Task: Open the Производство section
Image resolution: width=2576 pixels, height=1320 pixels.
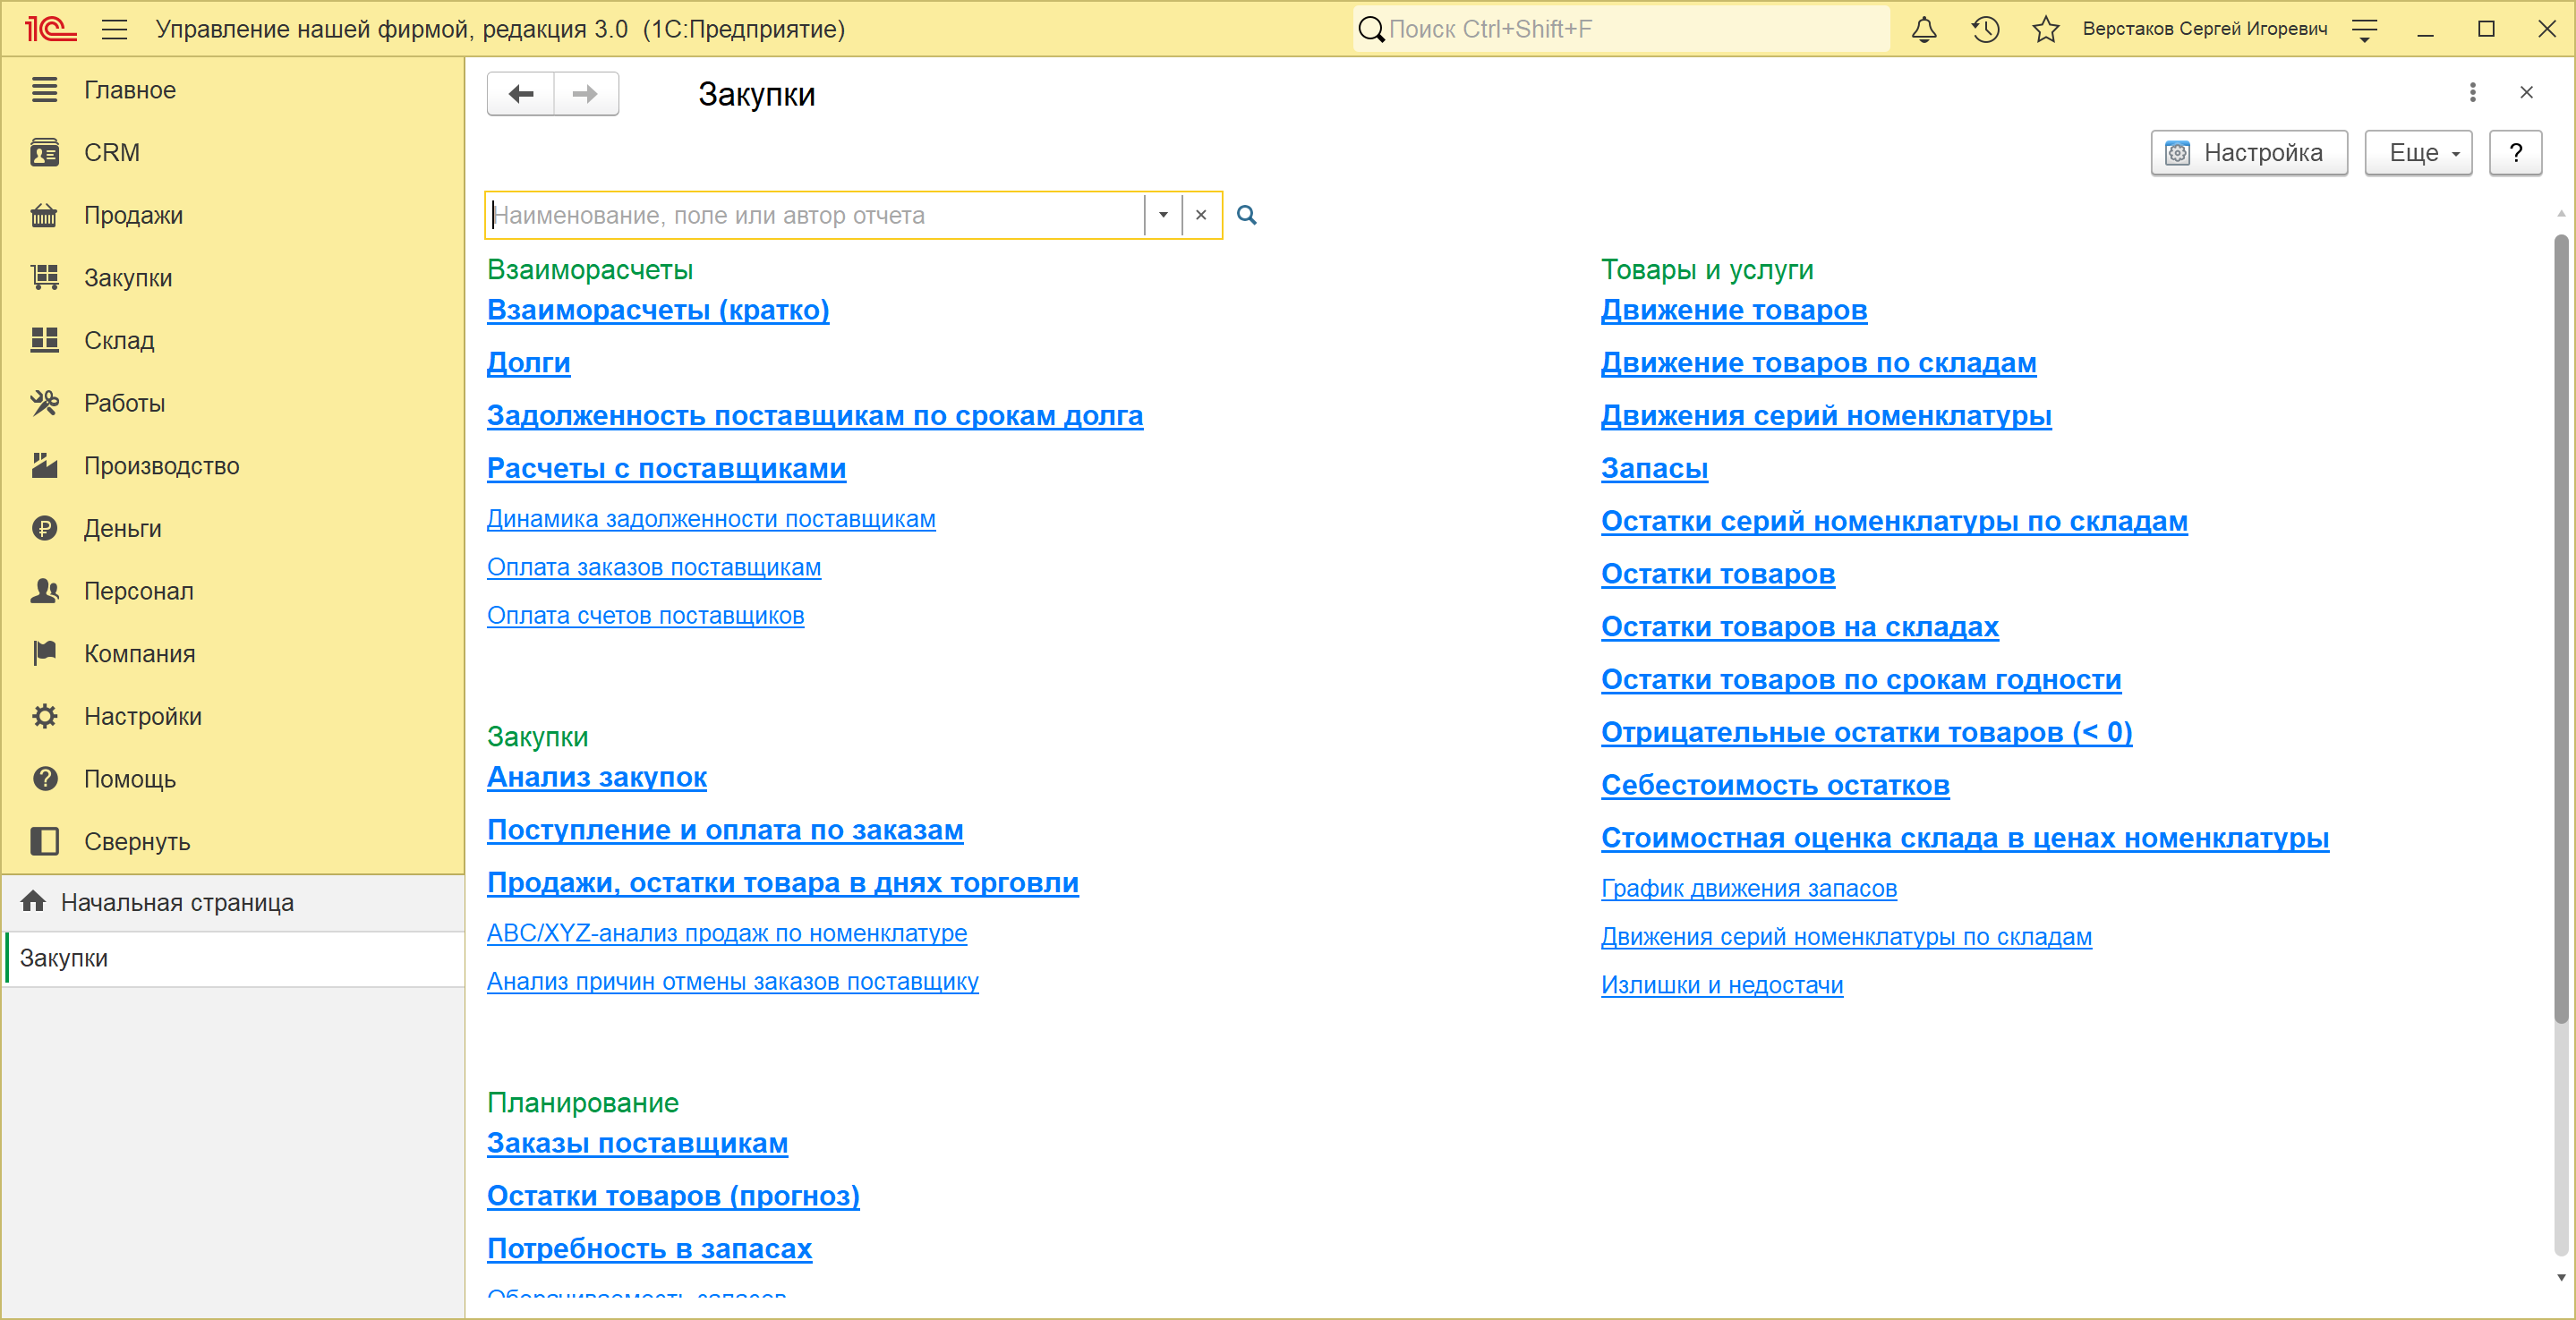Action: click(162, 465)
